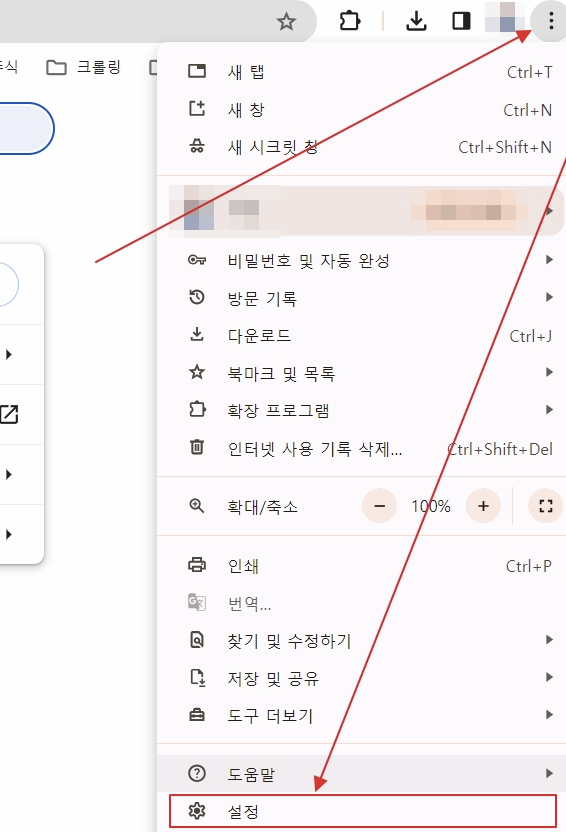Click the bookmark star icon in address bar
566x832 pixels.
tap(286, 22)
